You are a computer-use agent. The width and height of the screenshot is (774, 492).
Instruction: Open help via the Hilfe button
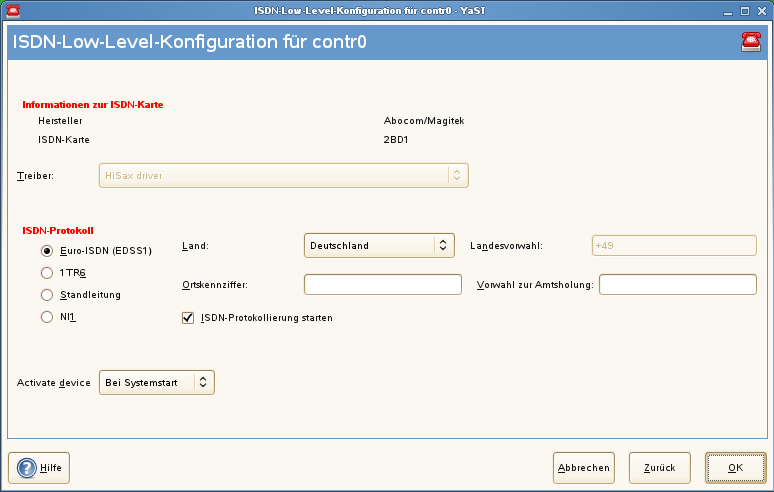[x=39, y=468]
